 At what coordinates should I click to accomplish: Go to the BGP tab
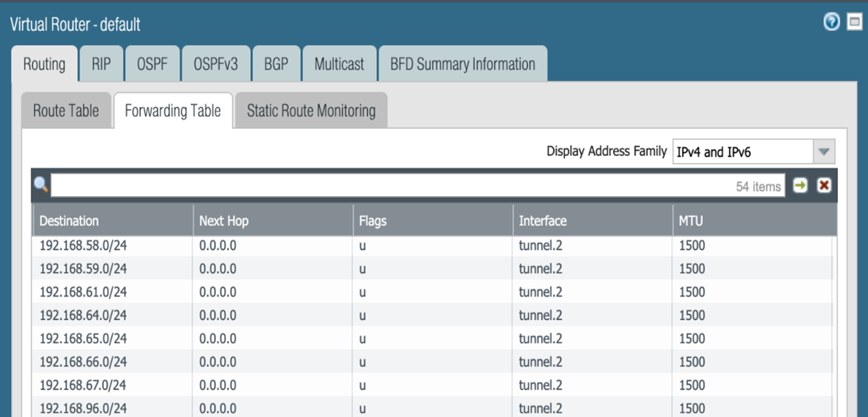pyautogui.click(x=275, y=64)
